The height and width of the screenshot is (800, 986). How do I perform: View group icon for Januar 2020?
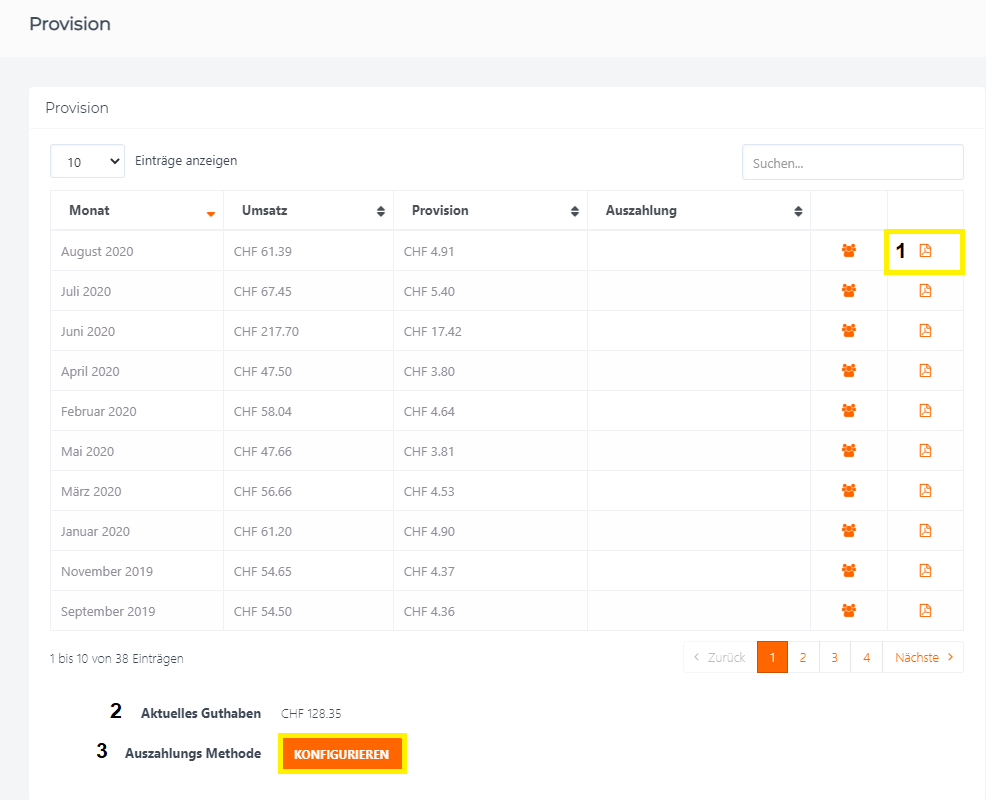pos(849,531)
